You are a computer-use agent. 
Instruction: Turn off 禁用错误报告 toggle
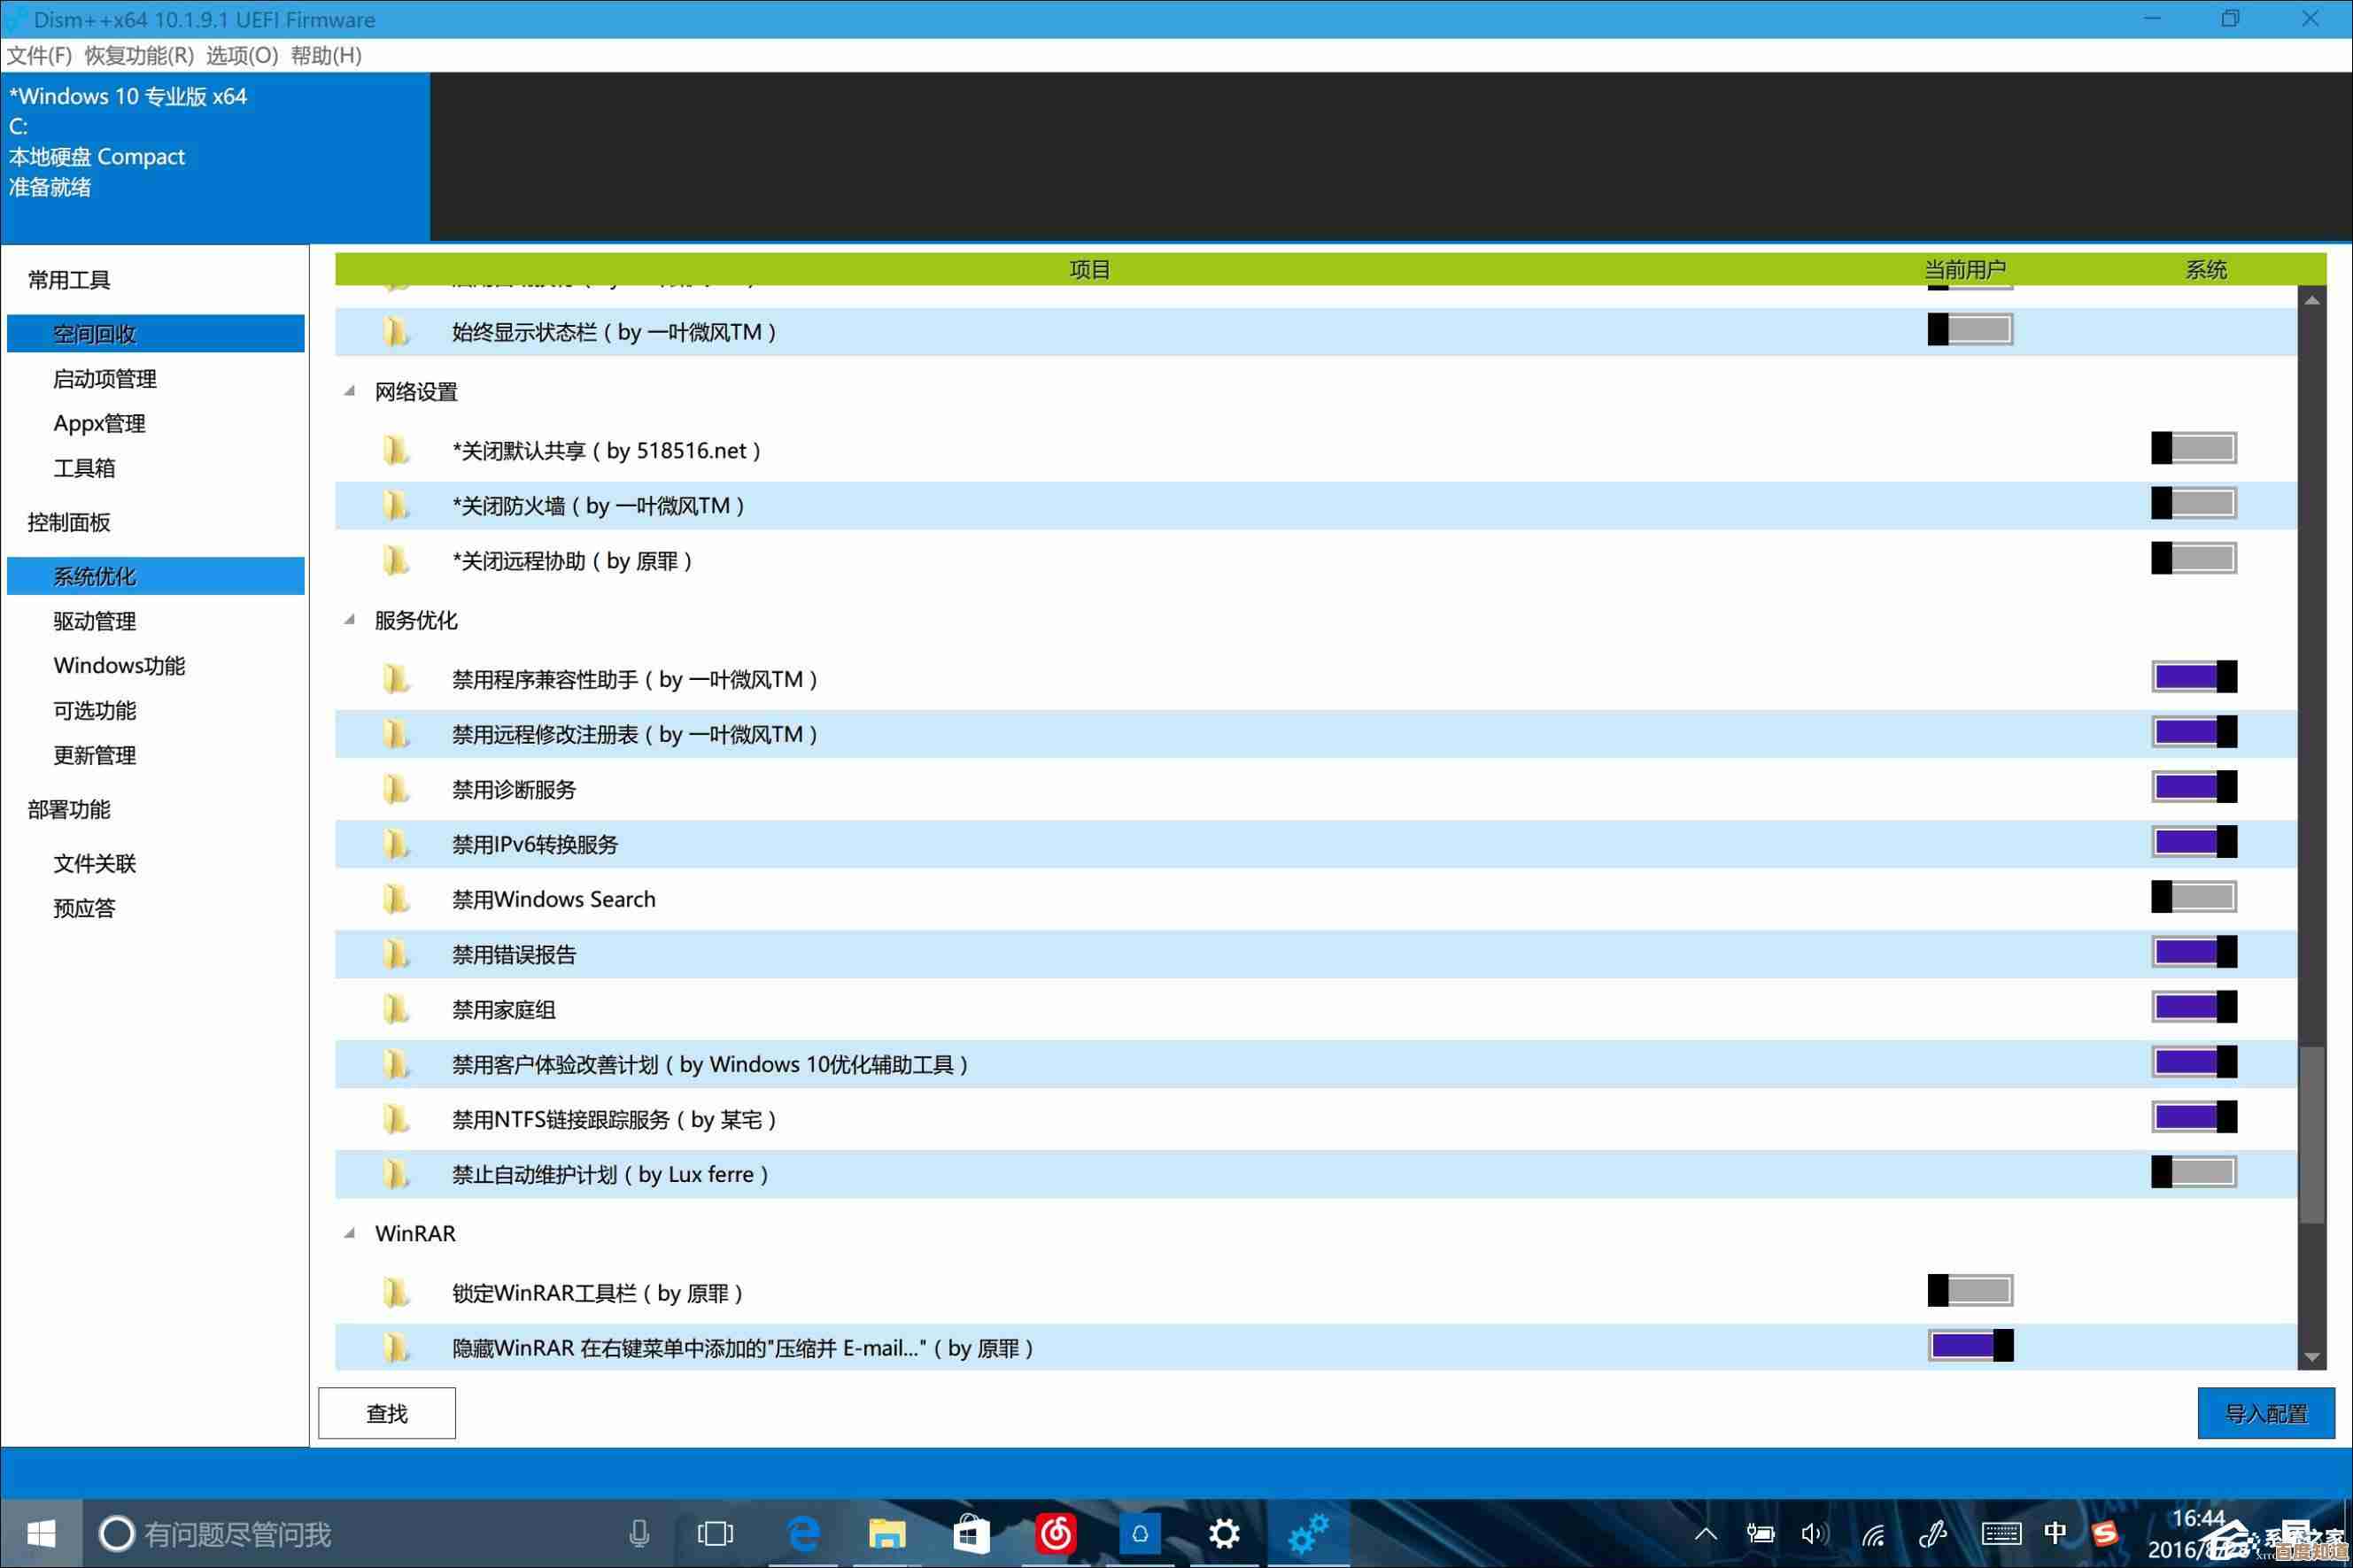tap(2193, 952)
